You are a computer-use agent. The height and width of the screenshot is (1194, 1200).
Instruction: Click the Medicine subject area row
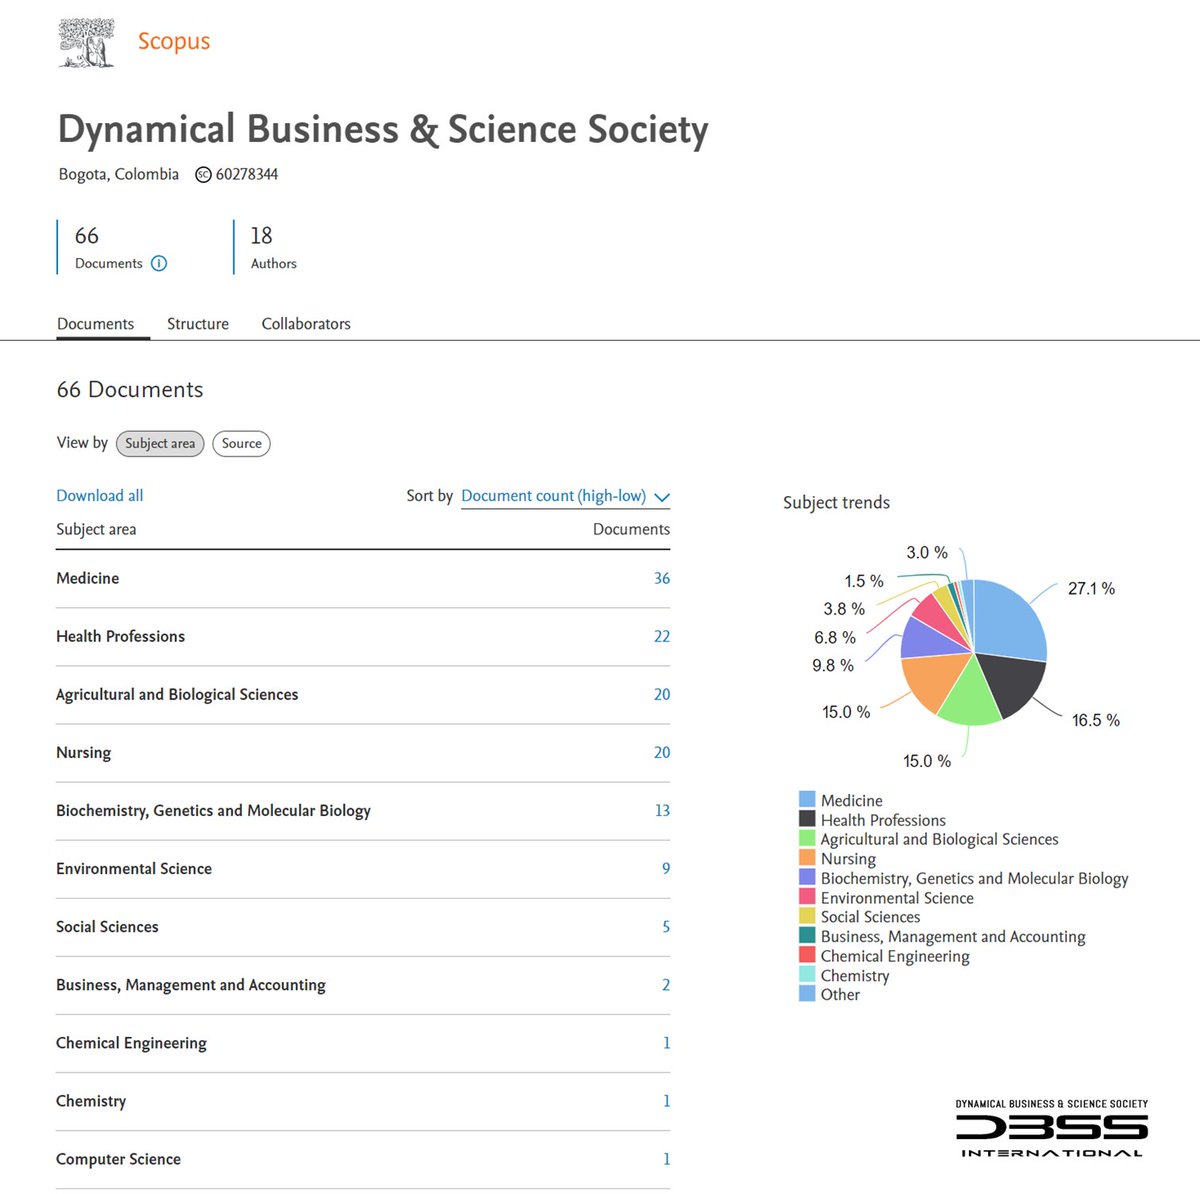[x=363, y=578]
